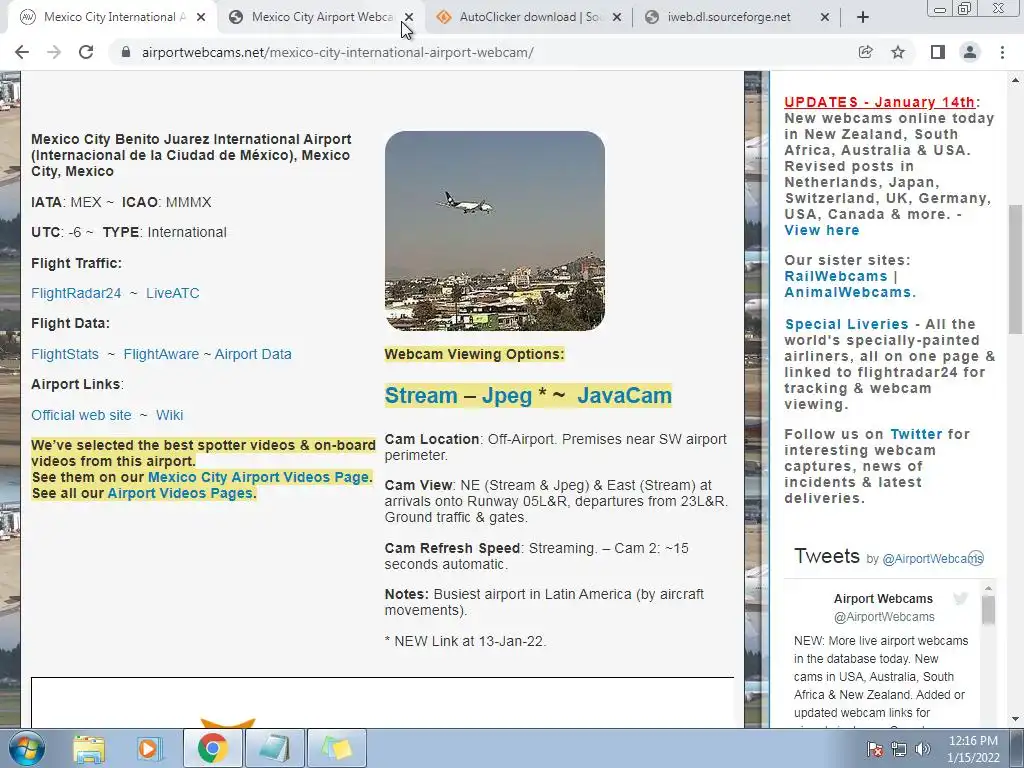
Task: Open the JavaCam webcam link
Action: 624,396
